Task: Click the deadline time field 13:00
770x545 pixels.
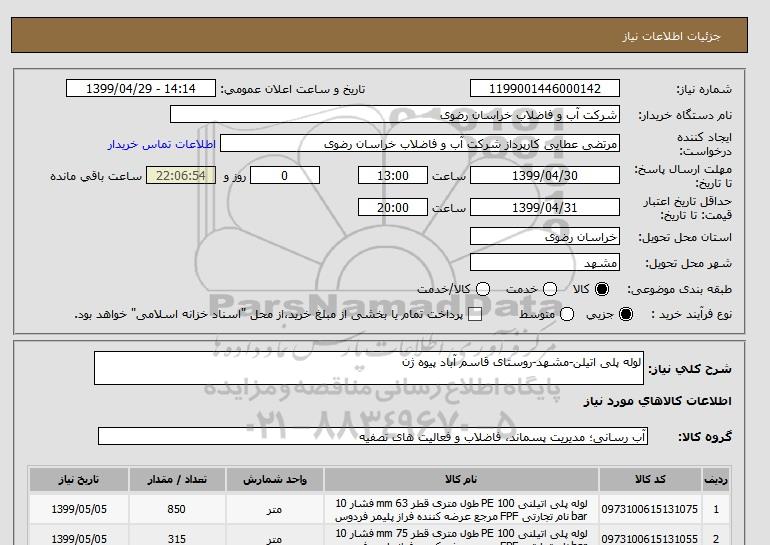Action: [x=393, y=175]
